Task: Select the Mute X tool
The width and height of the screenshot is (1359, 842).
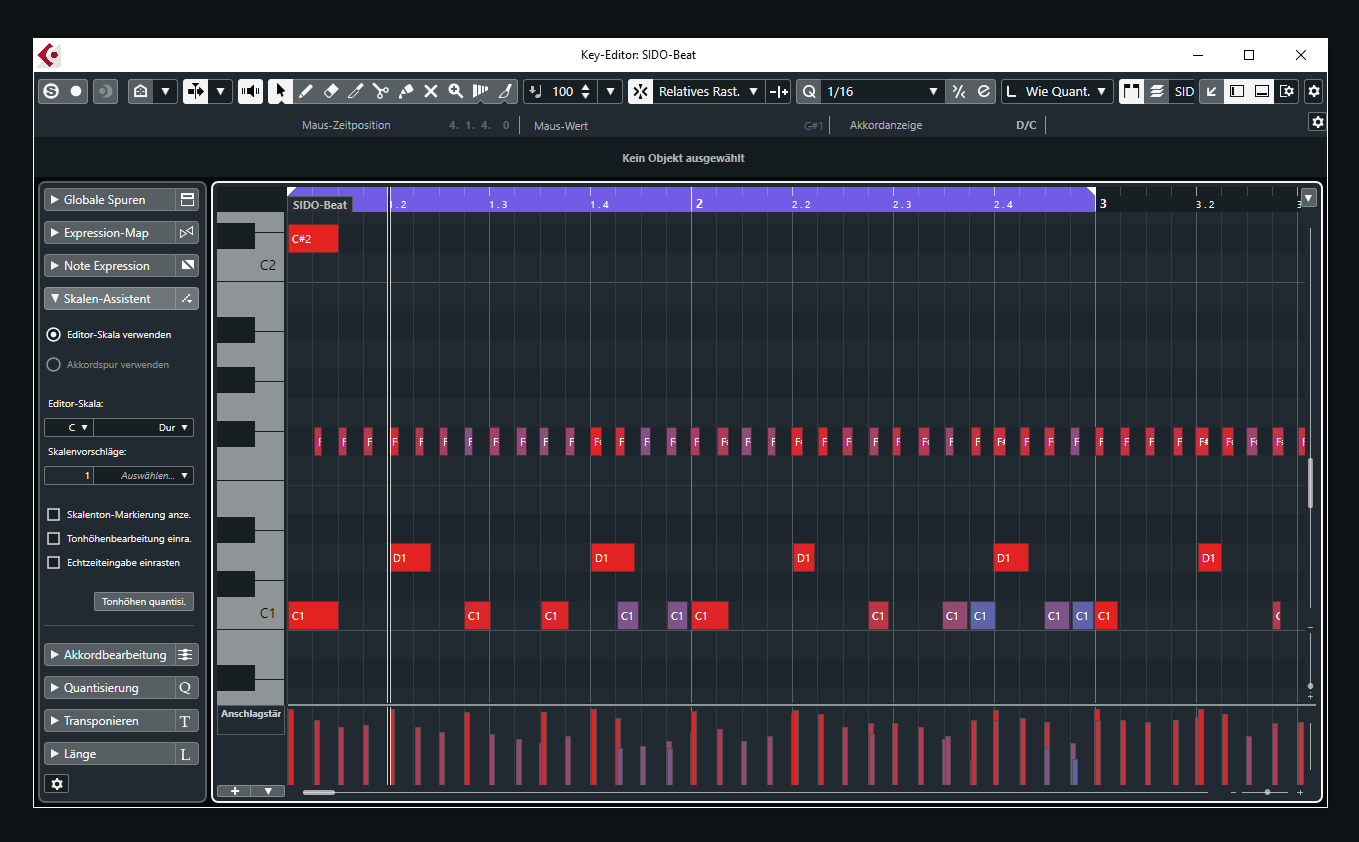Action: pyautogui.click(x=431, y=91)
